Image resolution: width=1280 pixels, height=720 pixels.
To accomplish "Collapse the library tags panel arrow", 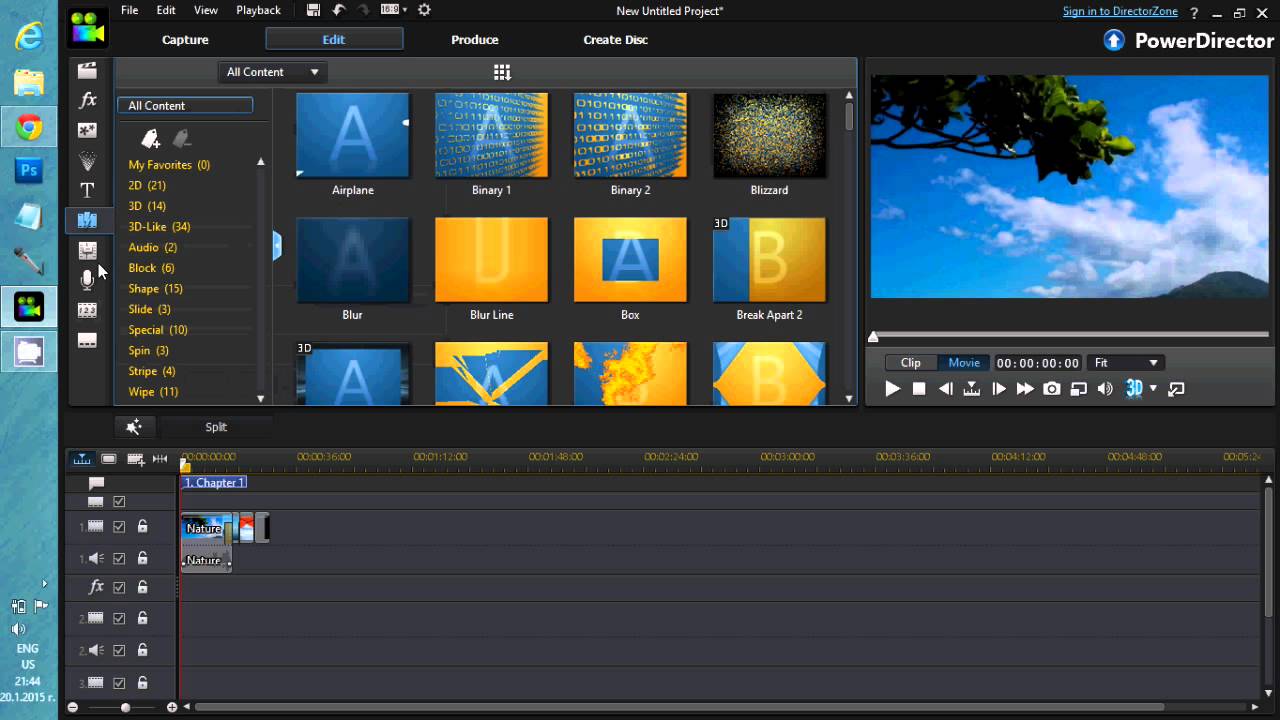I will tap(277, 246).
